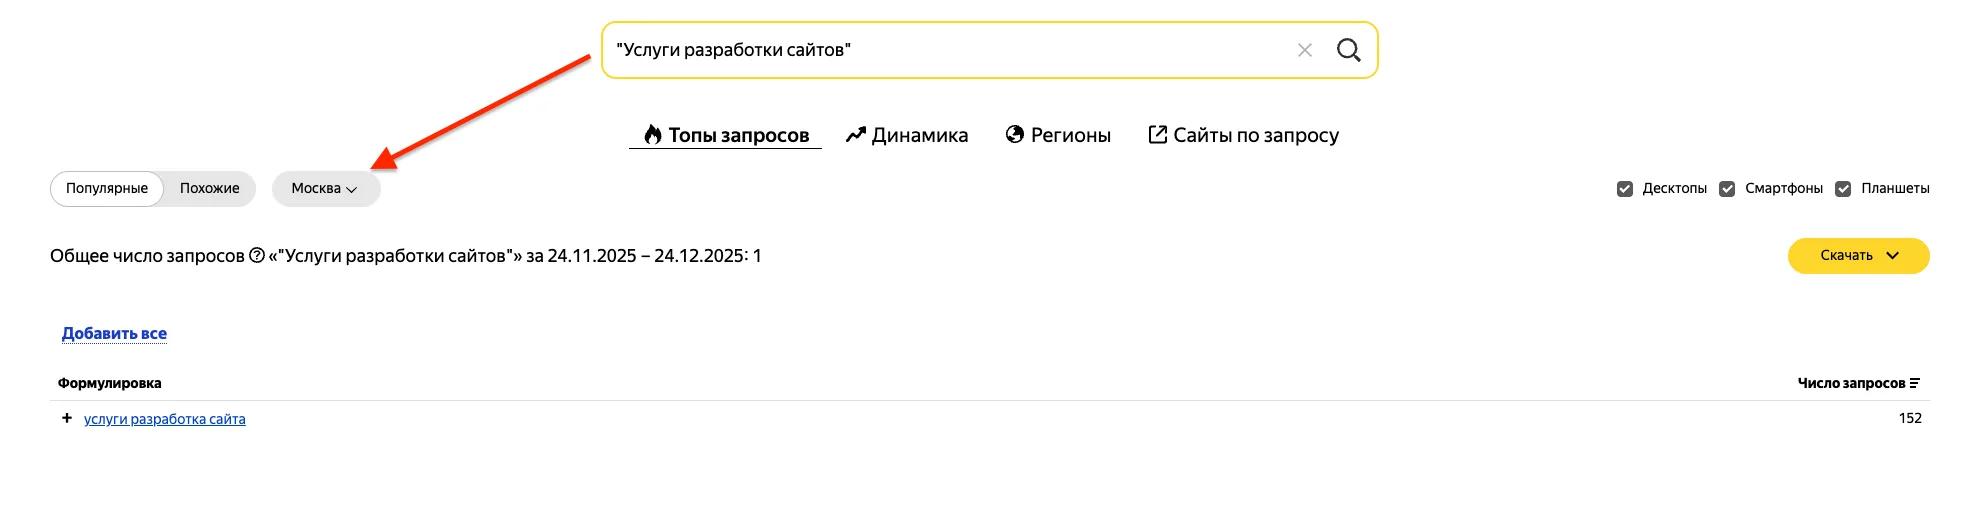
Task: Open the услуги разработка сайта query link
Action: coord(165,419)
